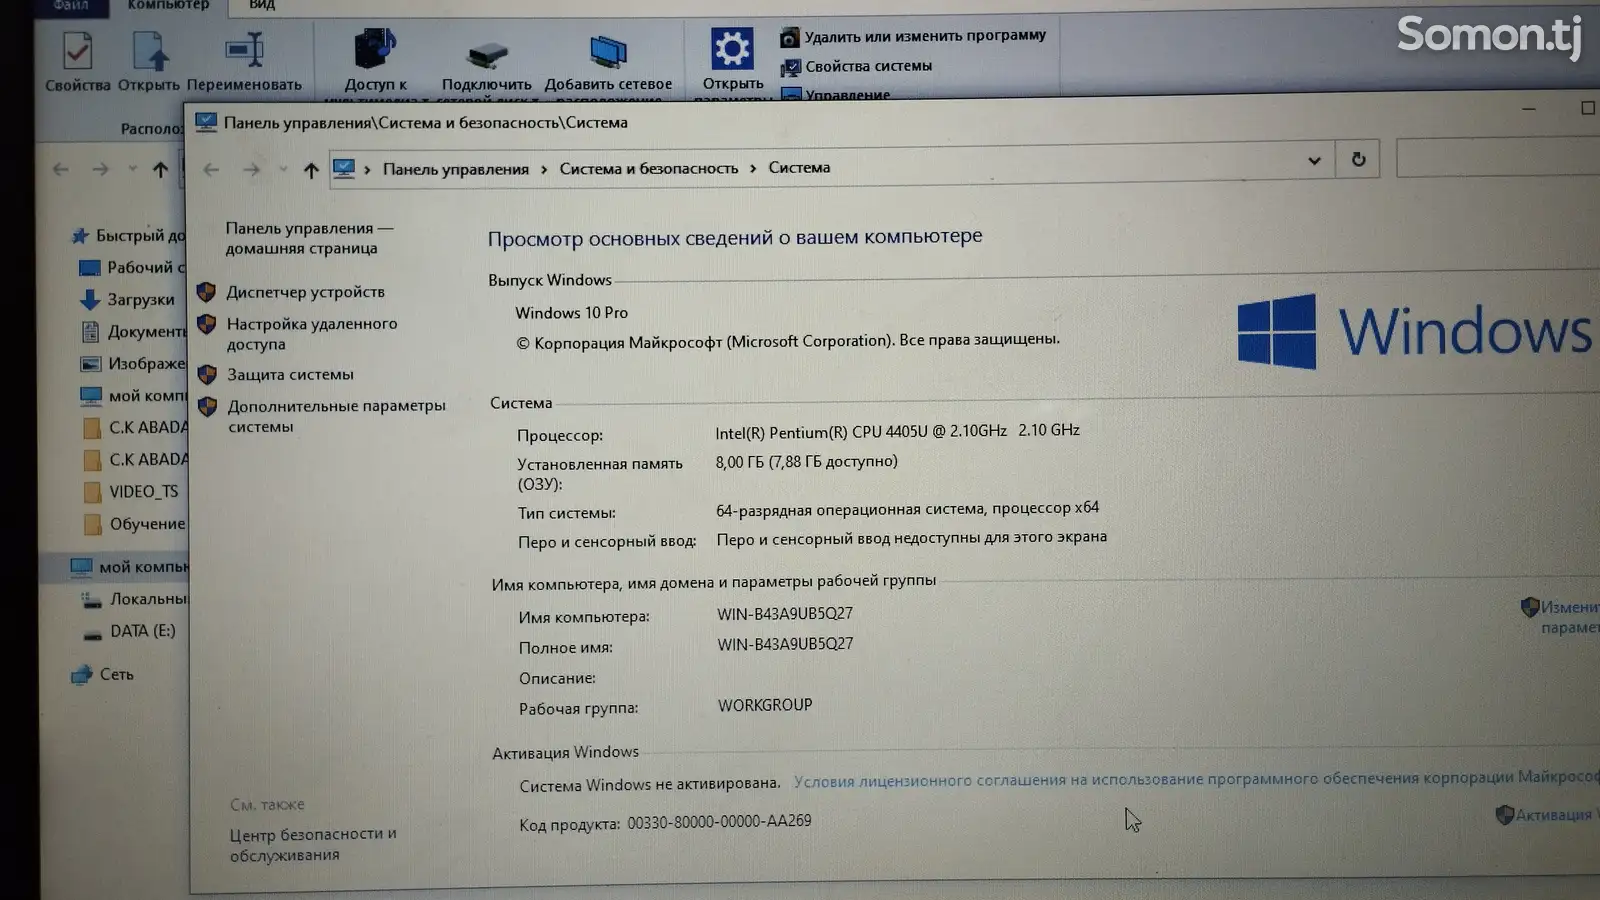Minimize the System window
Image resolution: width=1600 pixels, height=900 pixels.
tap(1528, 108)
